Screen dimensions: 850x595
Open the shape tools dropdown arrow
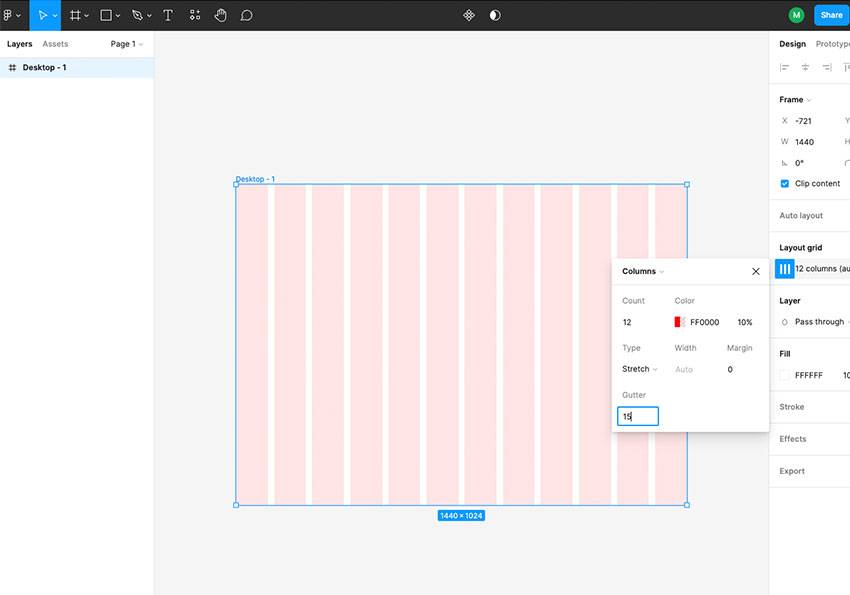tap(118, 16)
